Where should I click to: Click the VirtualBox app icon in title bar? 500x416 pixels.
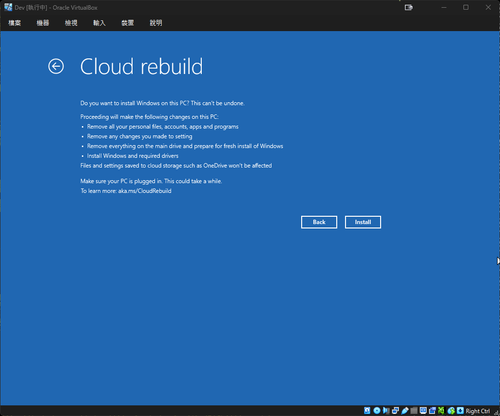click(x=8, y=7)
